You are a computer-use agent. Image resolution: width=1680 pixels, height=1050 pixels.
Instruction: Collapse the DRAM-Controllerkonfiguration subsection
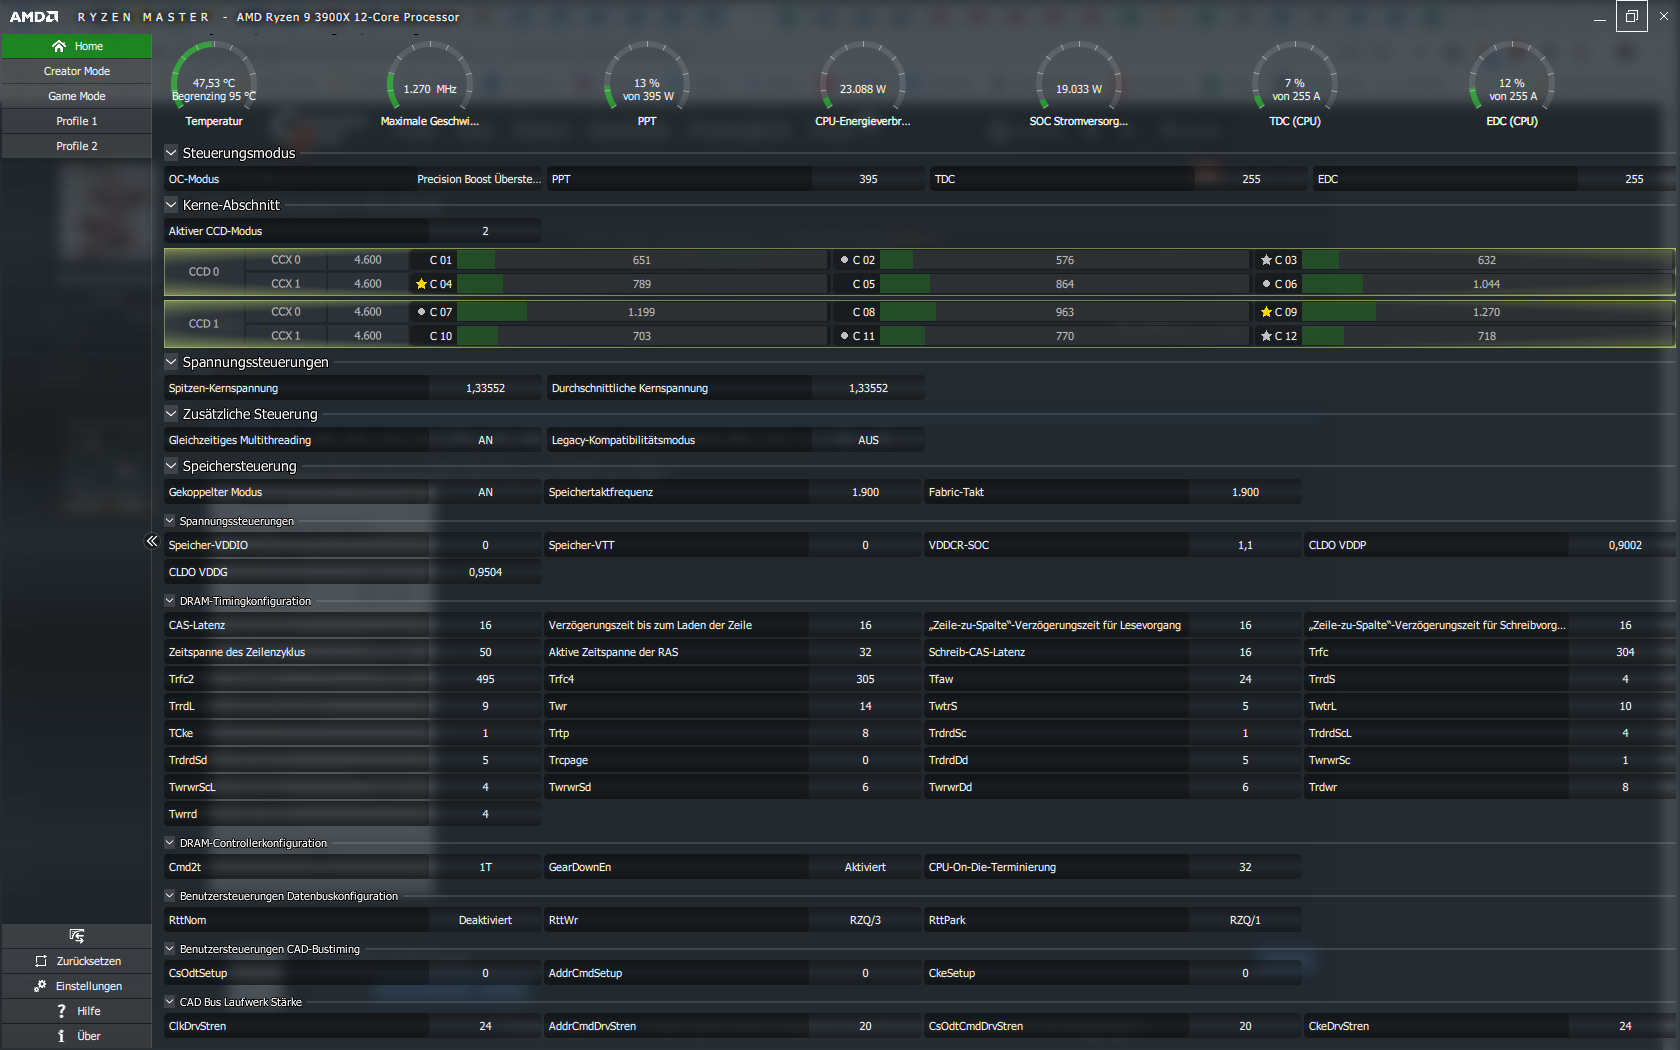coord(170,843)
